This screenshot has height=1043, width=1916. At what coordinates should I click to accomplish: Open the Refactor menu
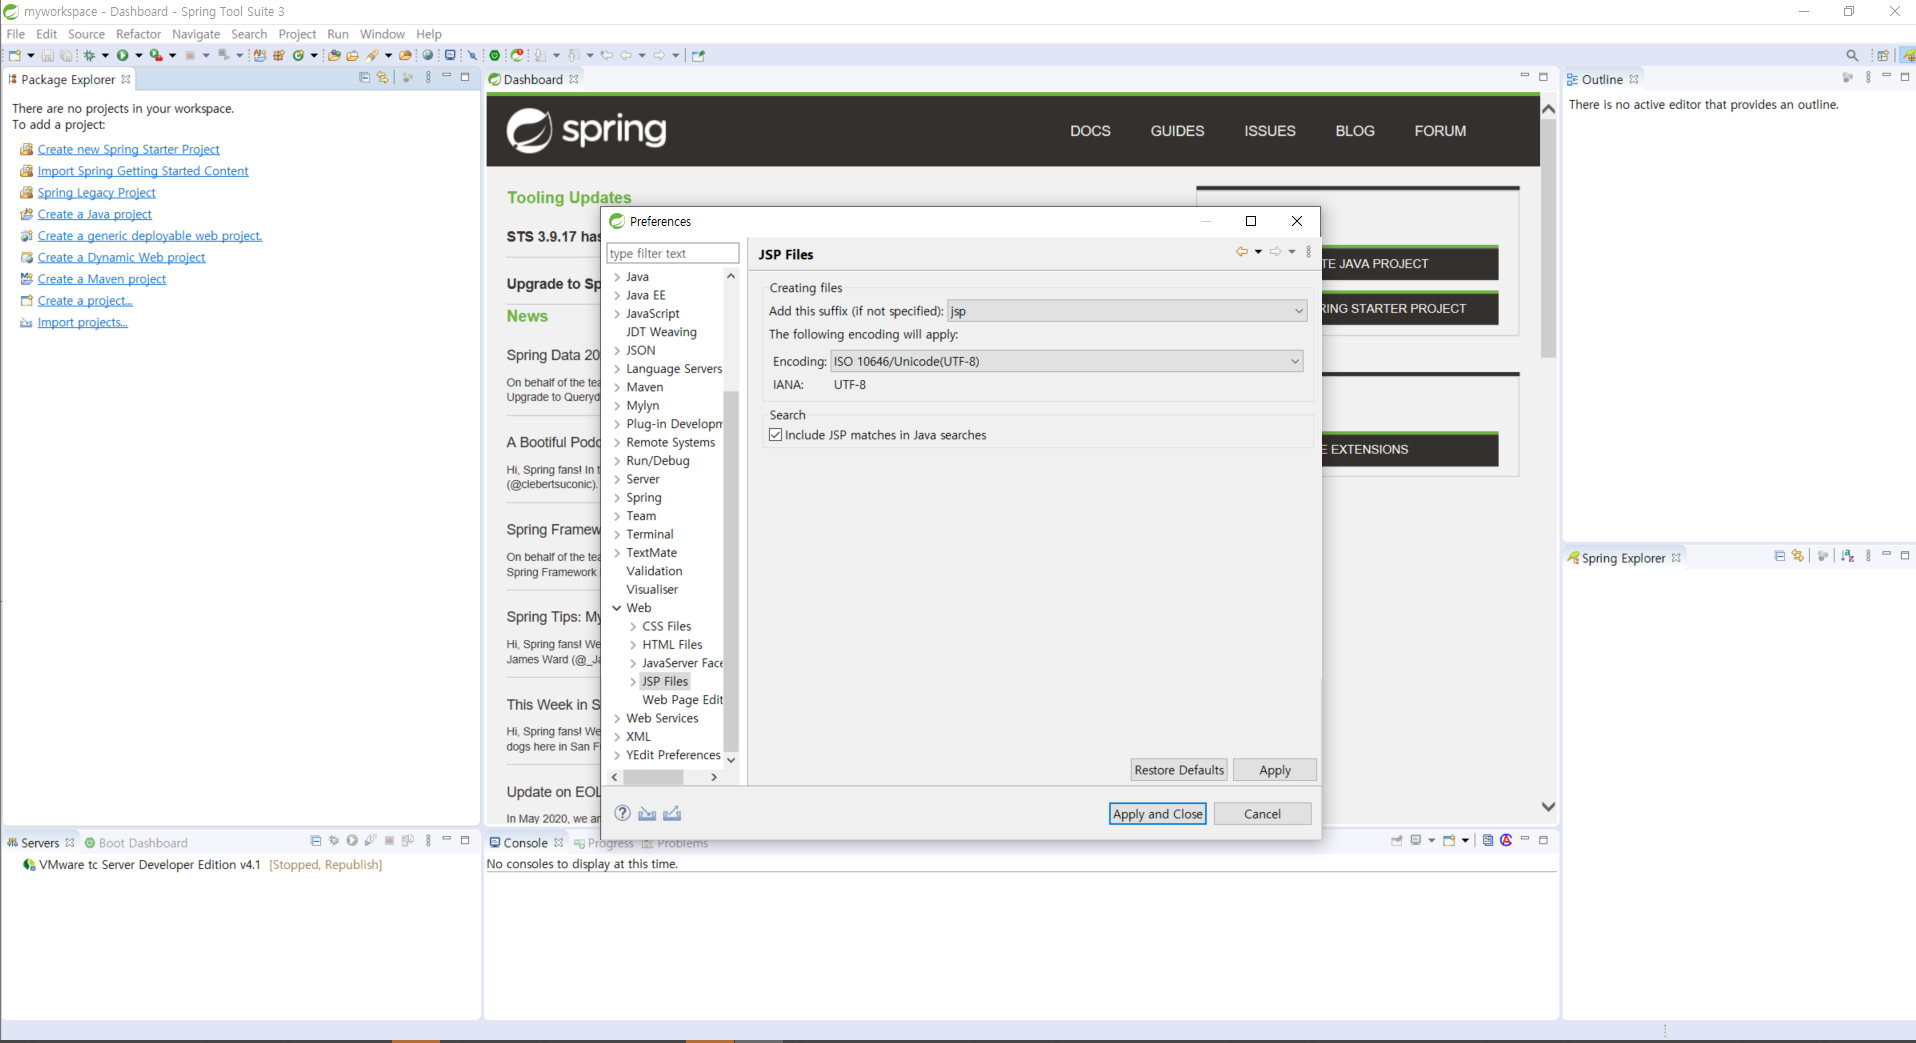(138, 34)
